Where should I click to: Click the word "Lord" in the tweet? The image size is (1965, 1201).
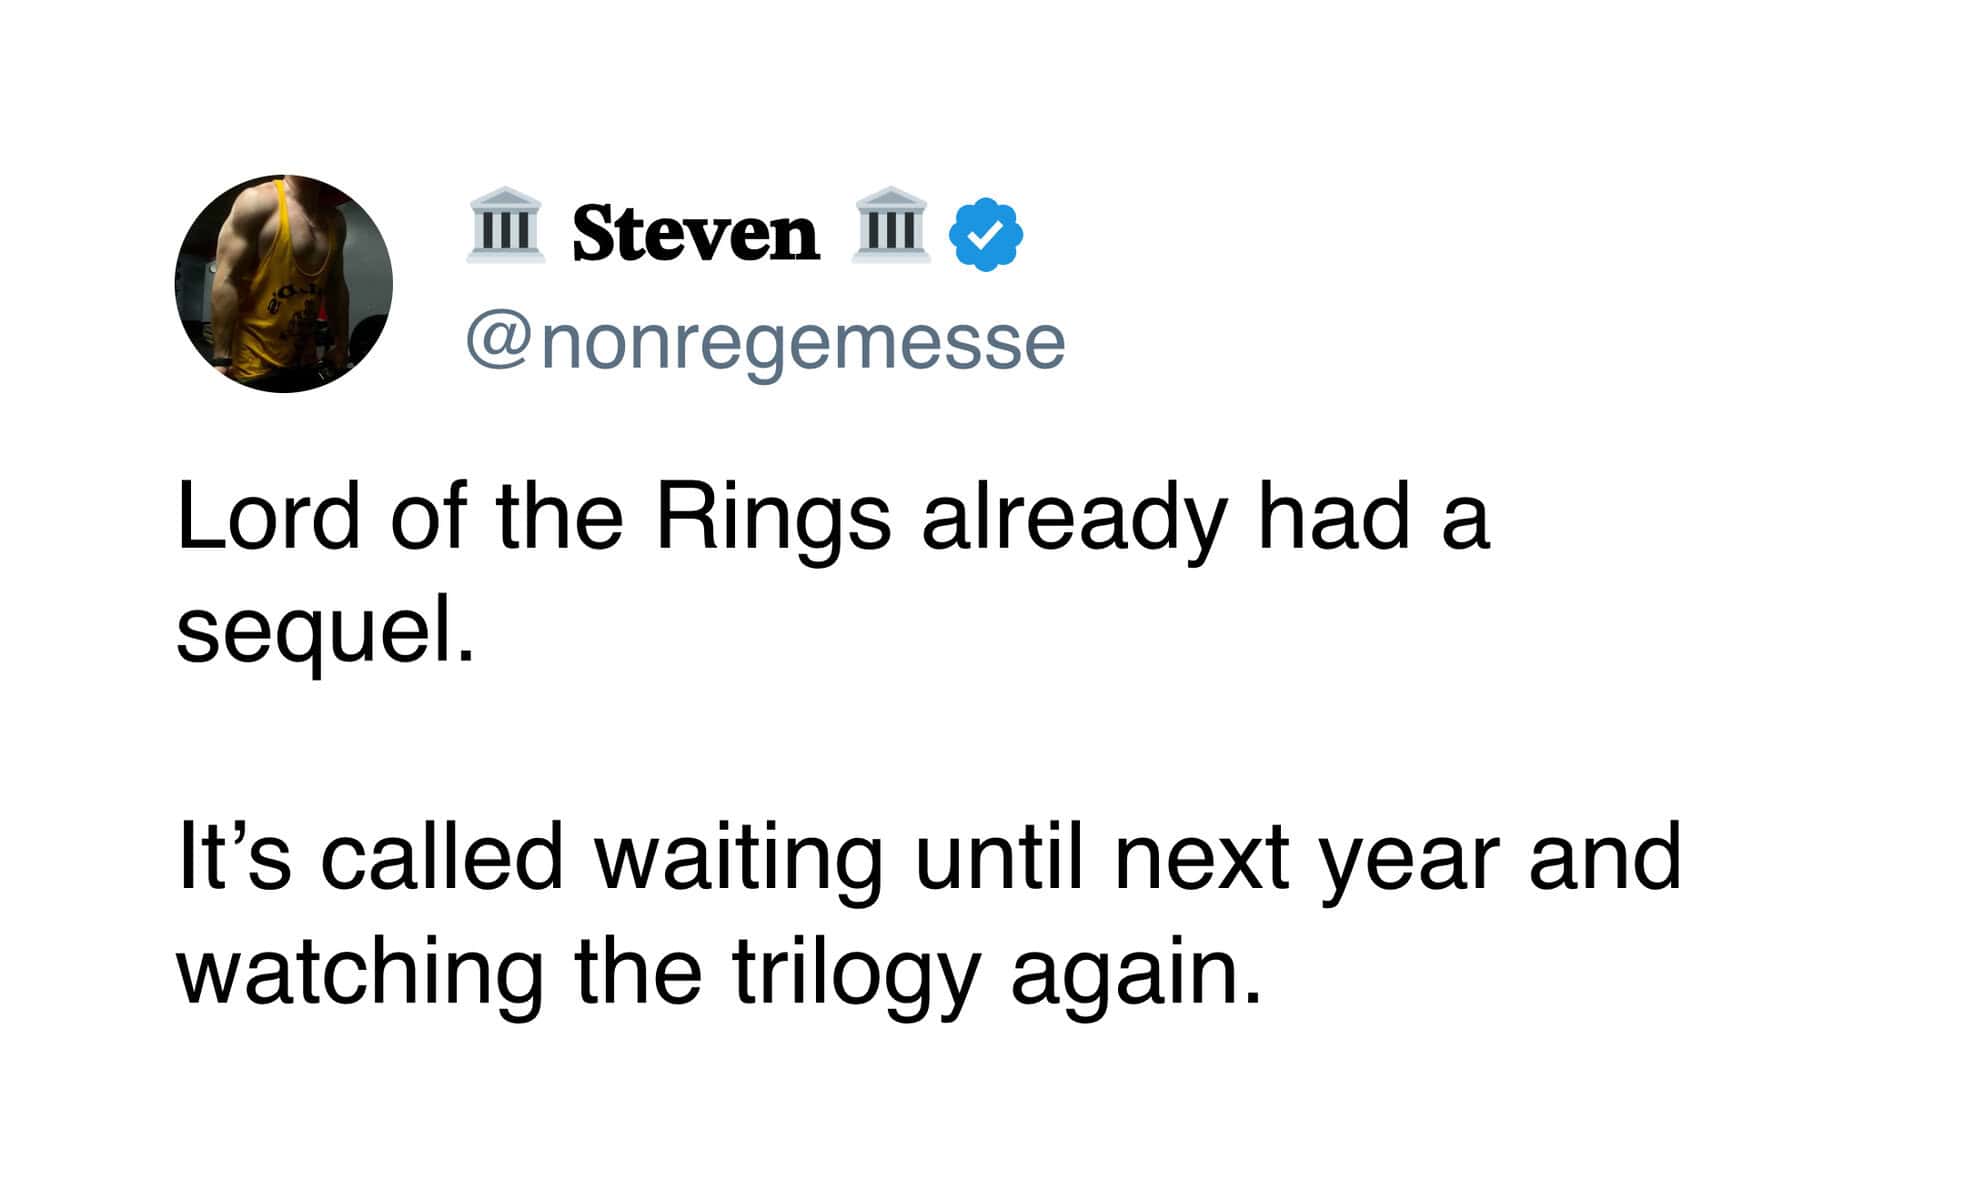[x=267, y=518]
